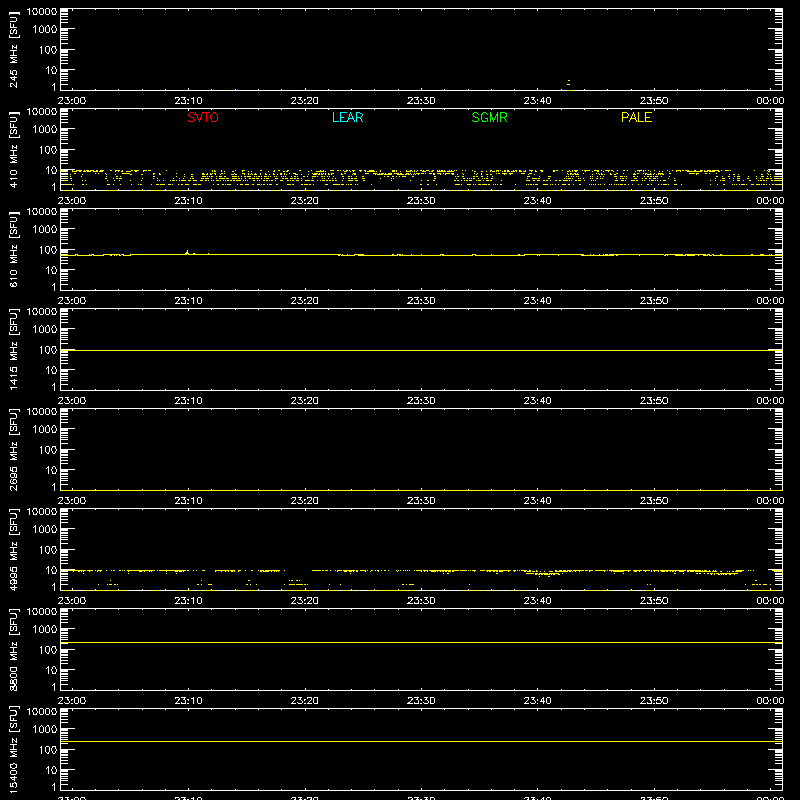800x800 pixels.
Task: Click the green SGMR station label
Action: [489, 117]
